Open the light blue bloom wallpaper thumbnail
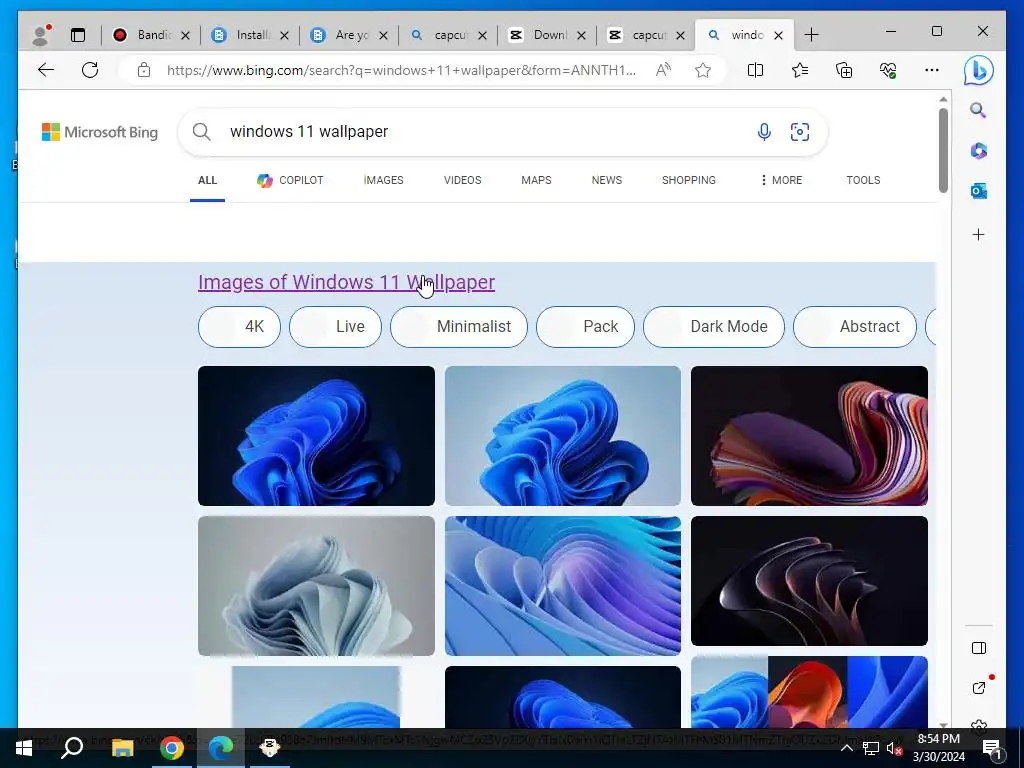 [x=562, y=436]
